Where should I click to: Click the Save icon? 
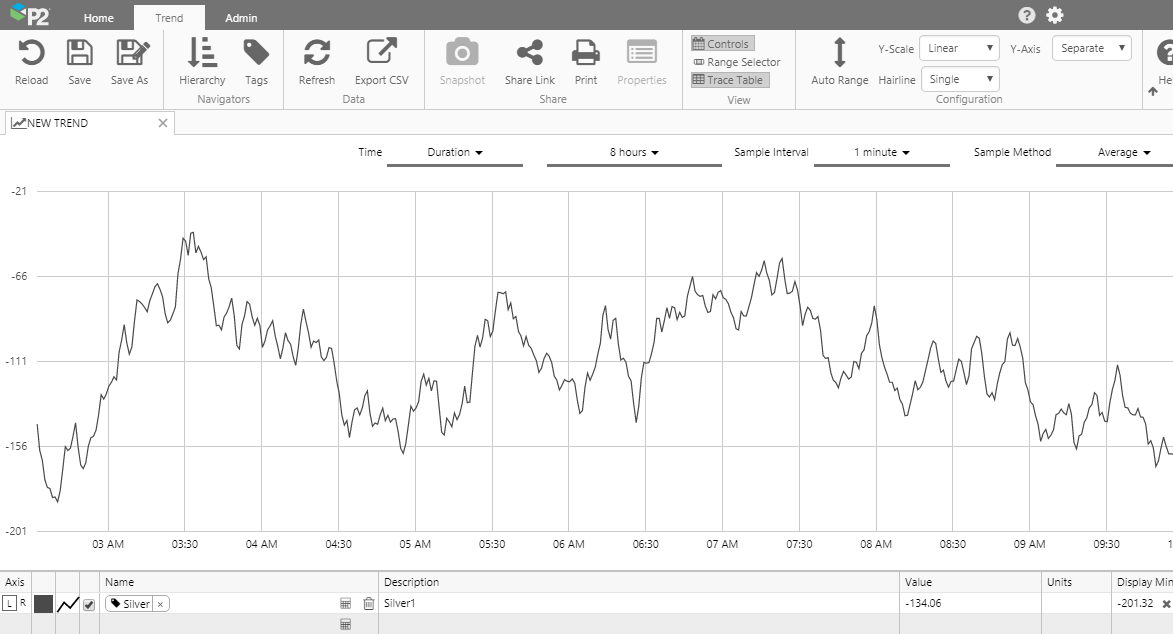click(x=79, y=53)
